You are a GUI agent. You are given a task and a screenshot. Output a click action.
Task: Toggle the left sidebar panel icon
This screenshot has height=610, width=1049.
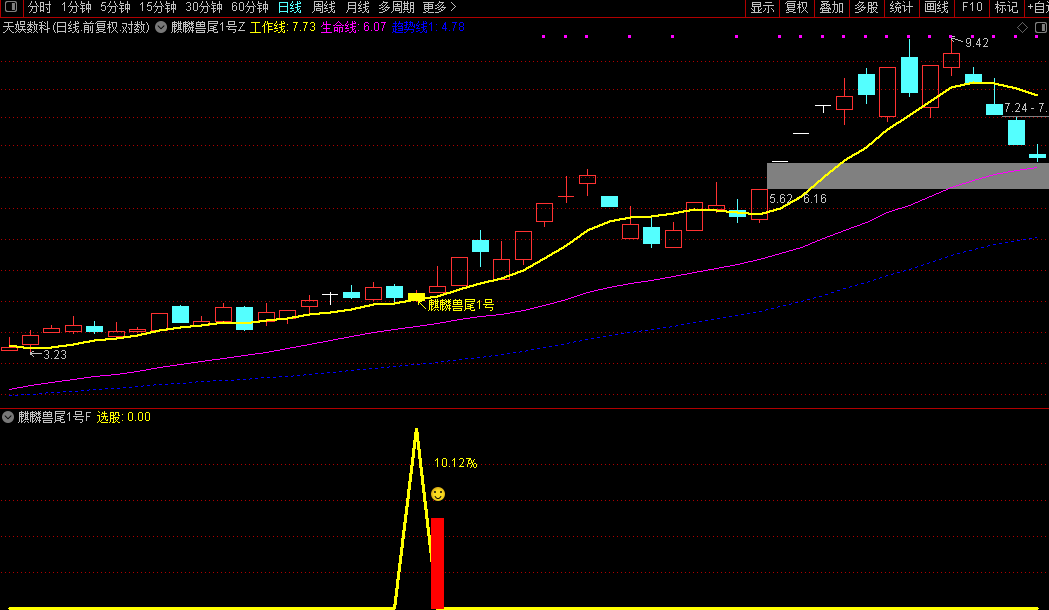[x=11, y=7]
